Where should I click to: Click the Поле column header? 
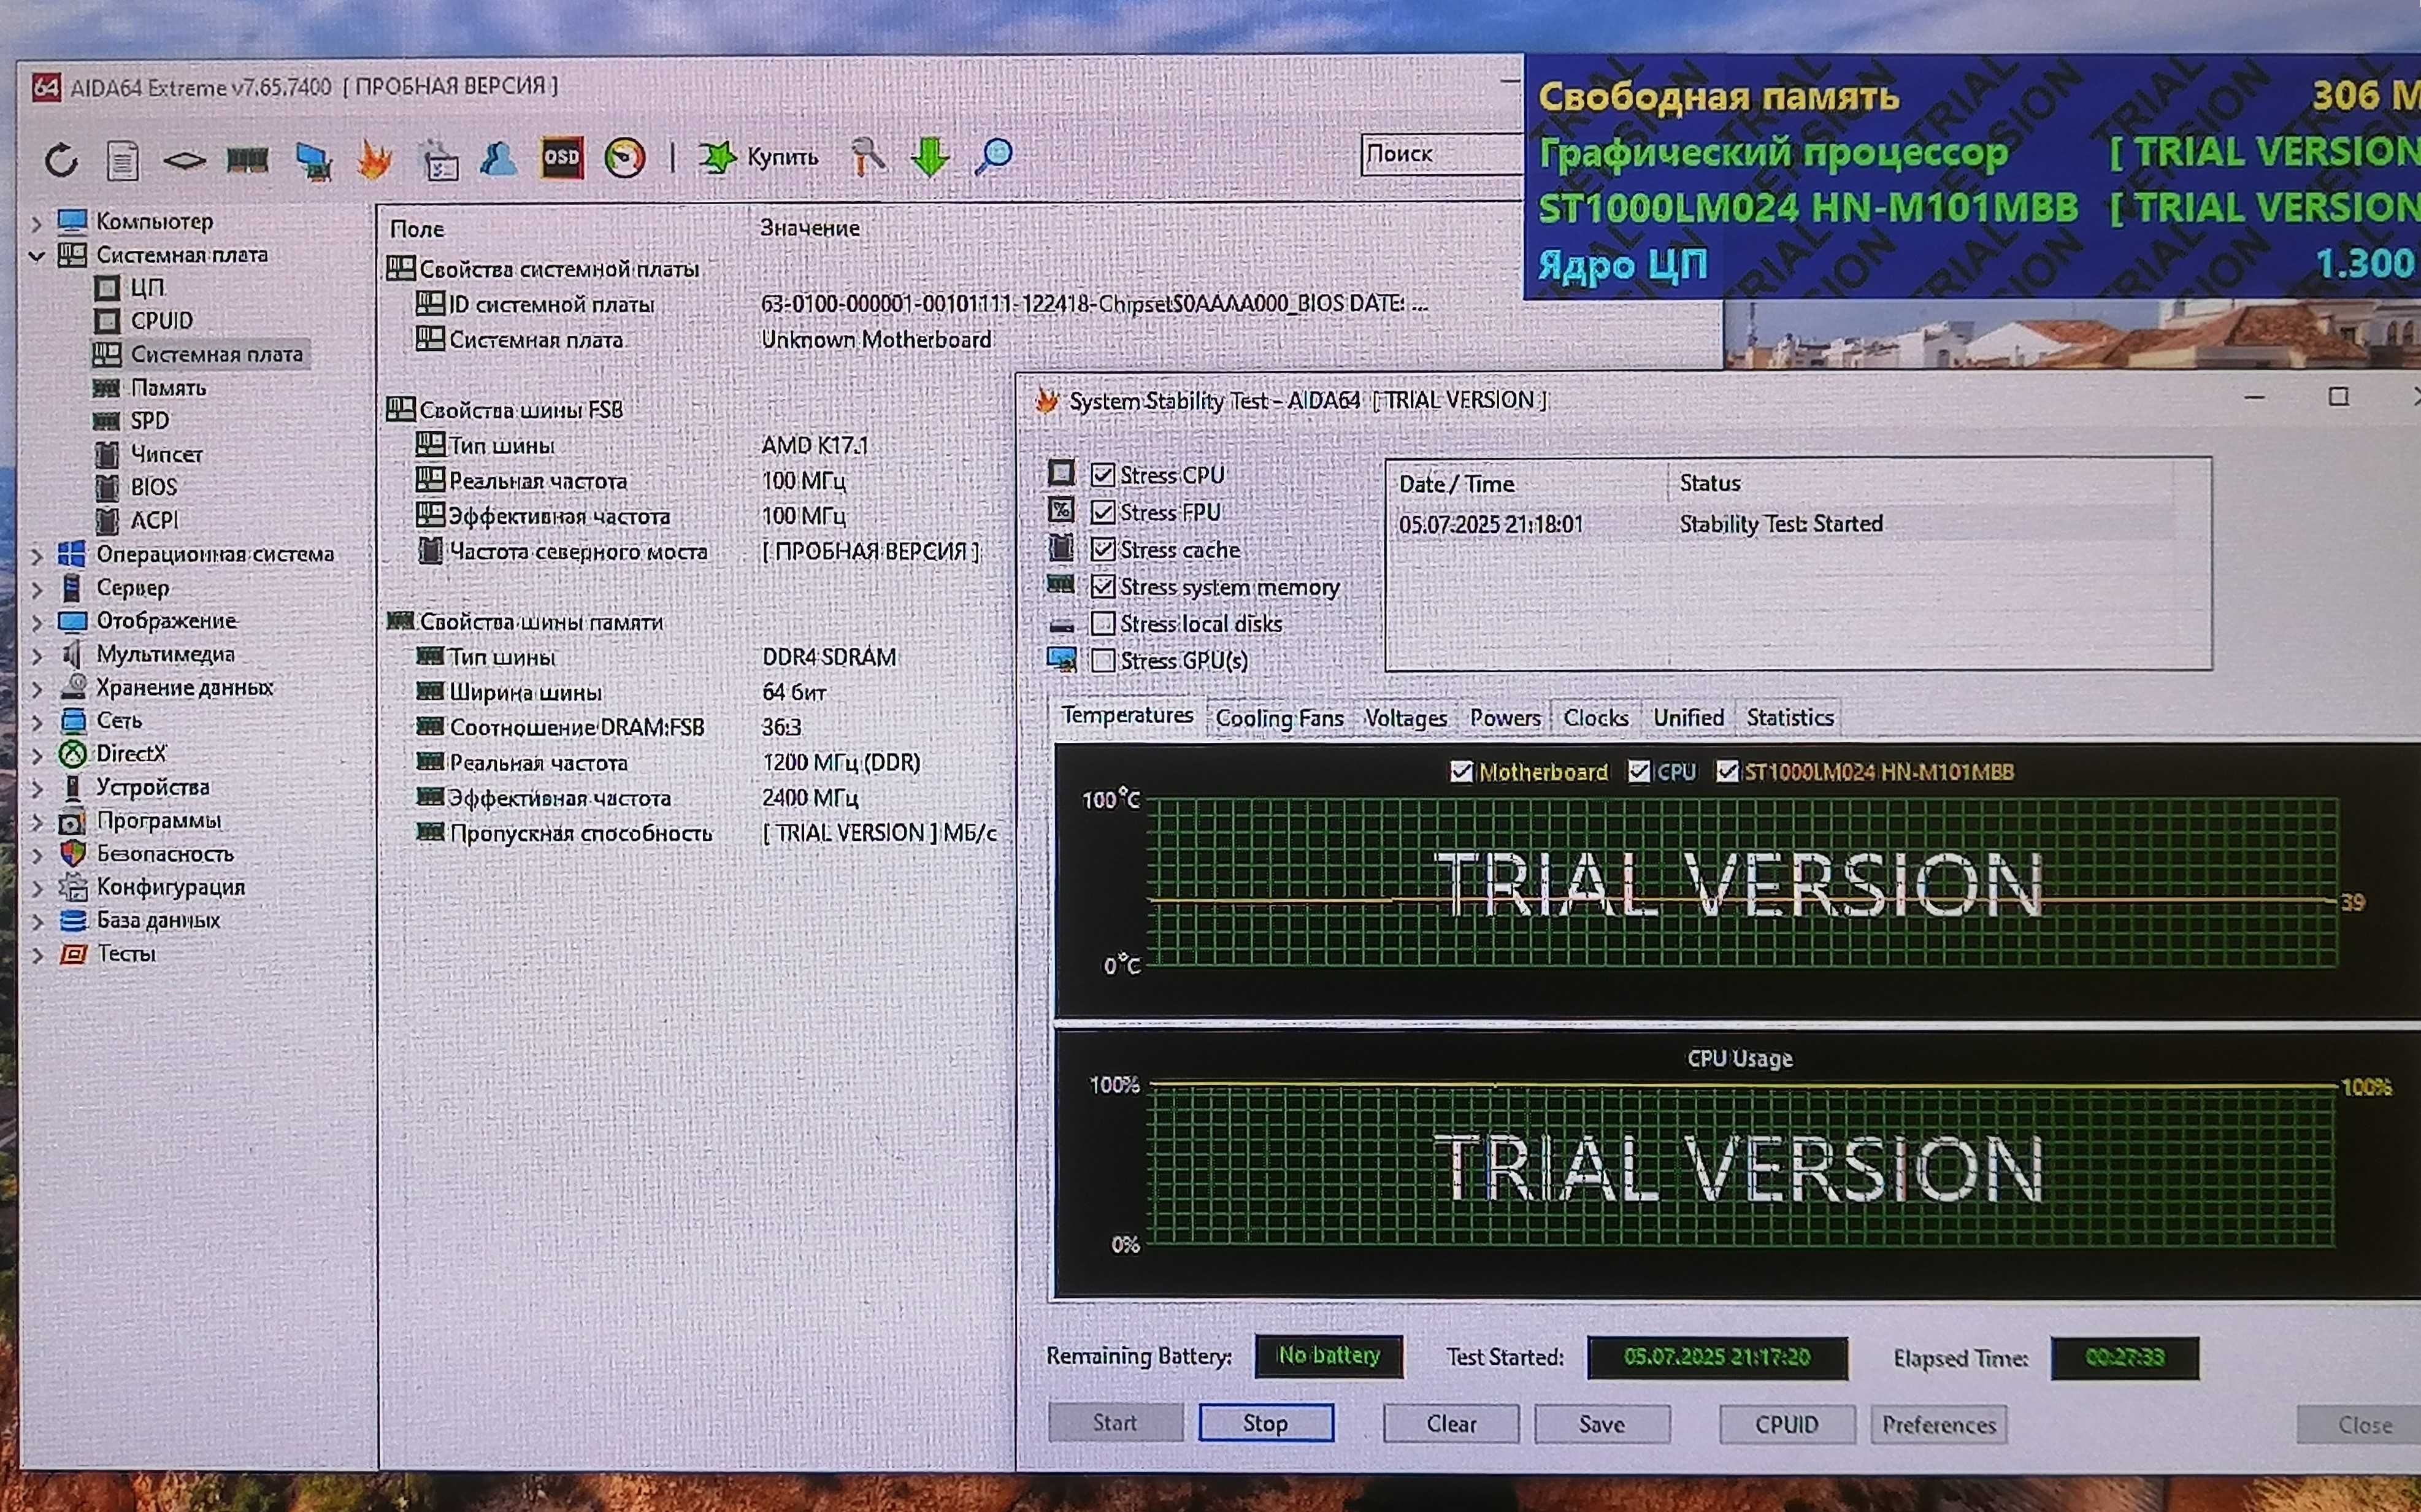(417, 229)
